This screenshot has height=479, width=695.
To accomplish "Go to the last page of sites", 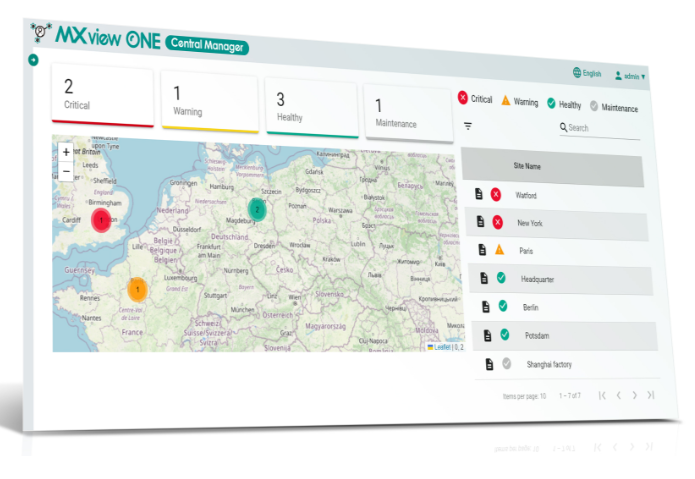I will tap(651, 396).
